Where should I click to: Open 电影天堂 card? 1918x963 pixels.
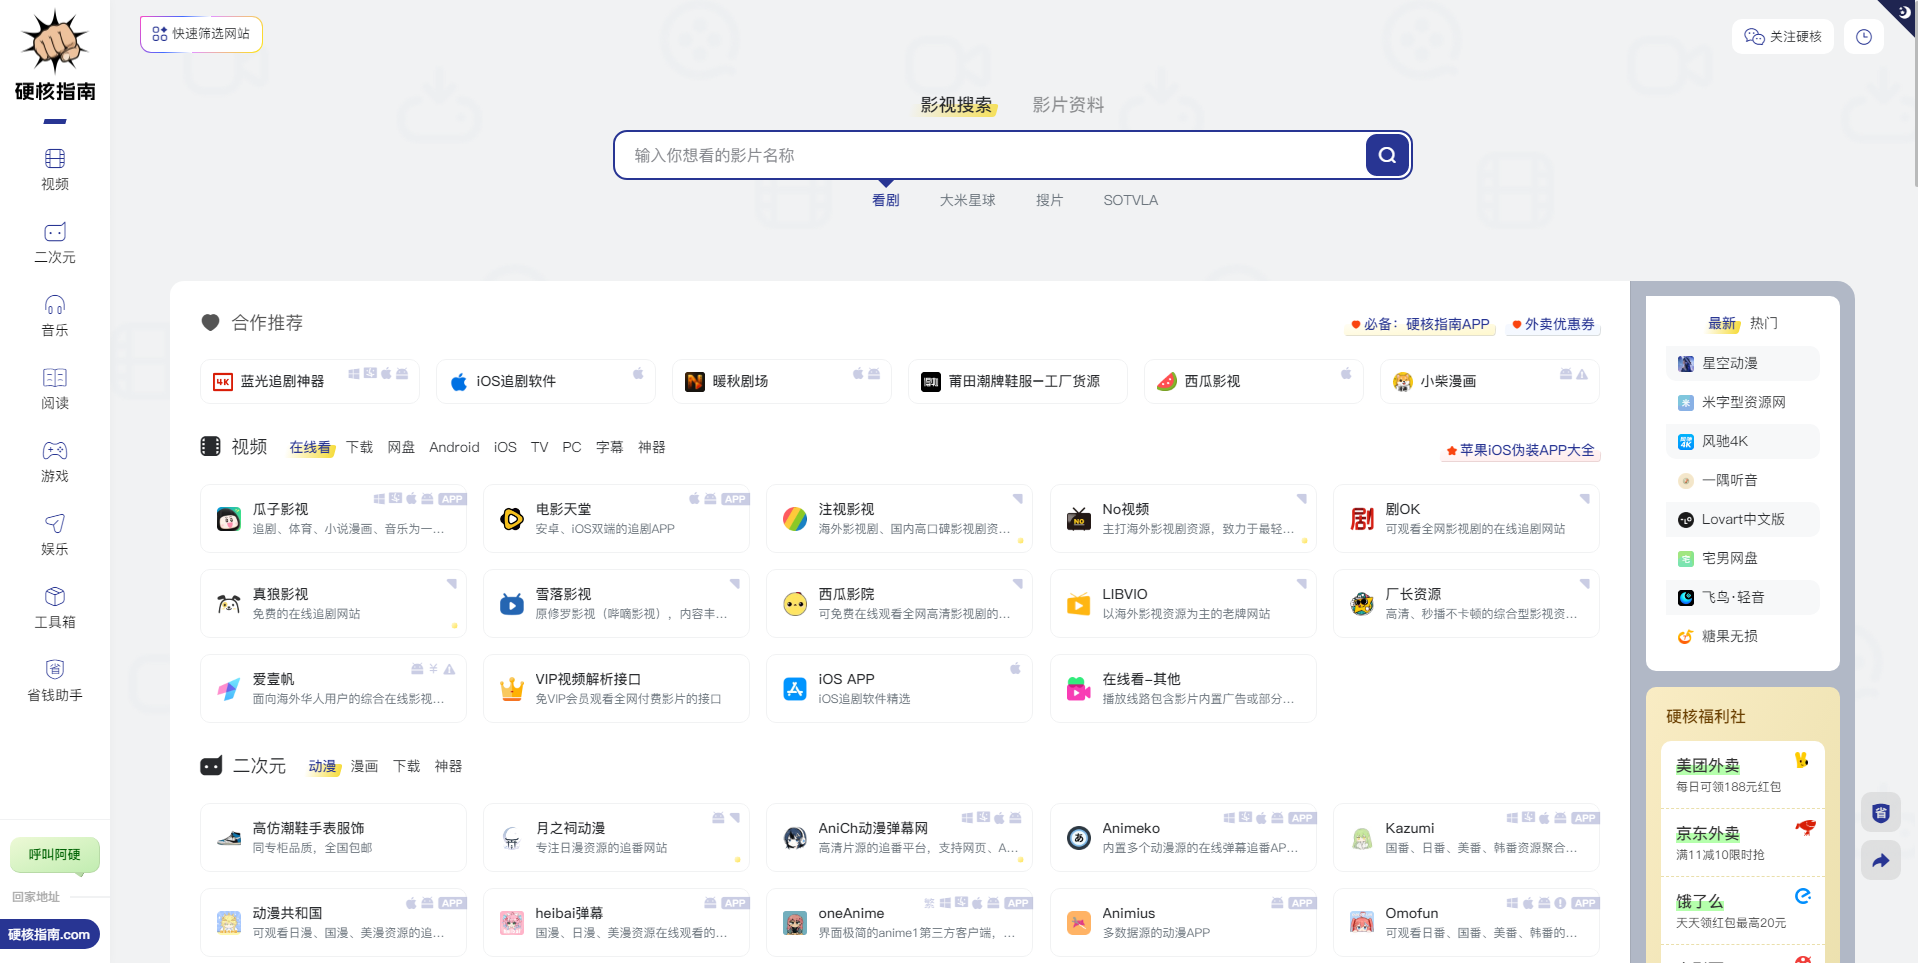coord(617,518)
